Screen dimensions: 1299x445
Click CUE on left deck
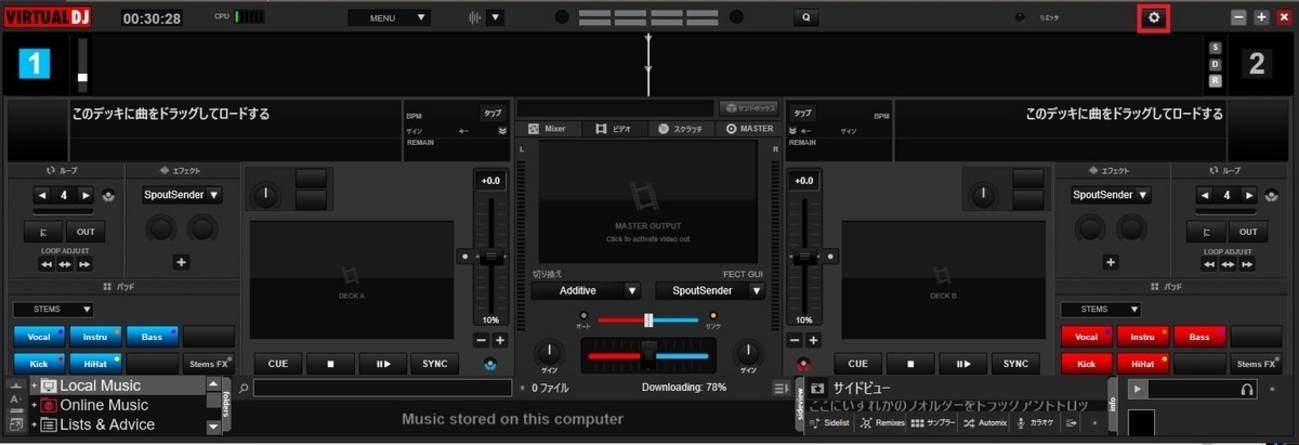(x=278, y=364)
